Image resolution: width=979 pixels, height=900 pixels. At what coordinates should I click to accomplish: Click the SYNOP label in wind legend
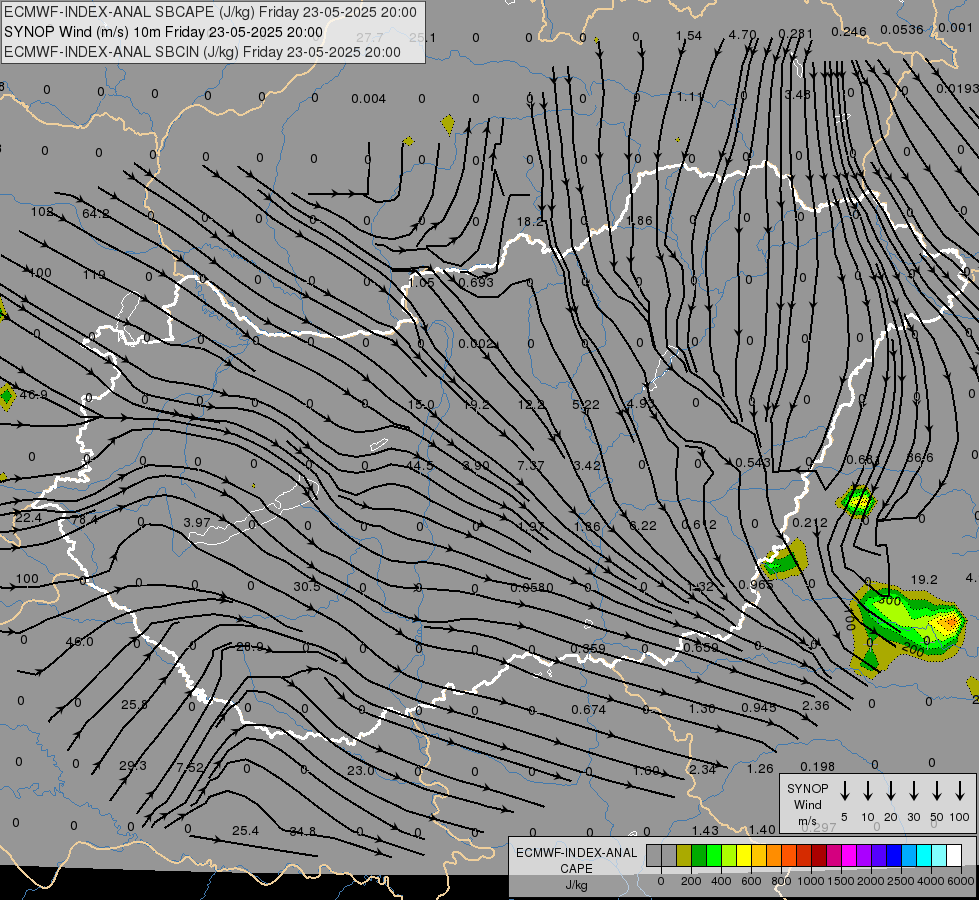tap(807, 788)
